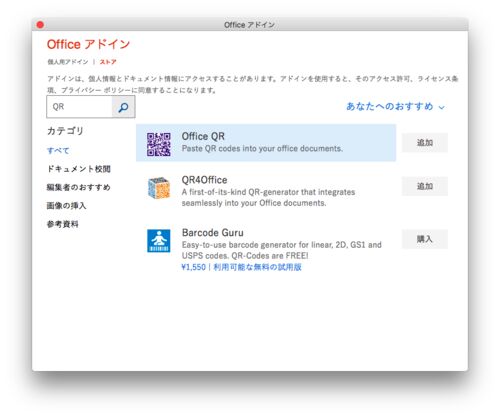The image size is (500, 417).
Task: Click the search field containing QR
Action: [x=79, y=107]
